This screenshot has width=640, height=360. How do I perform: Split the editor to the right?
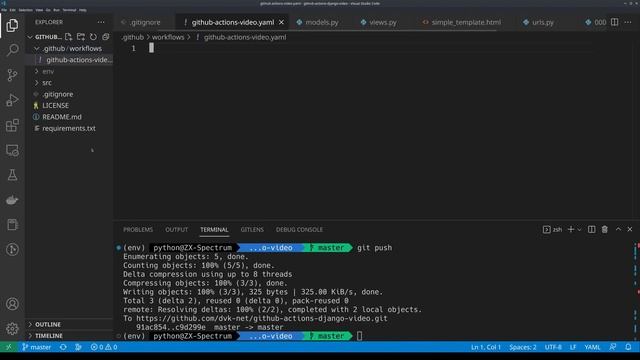pos(614,22)
